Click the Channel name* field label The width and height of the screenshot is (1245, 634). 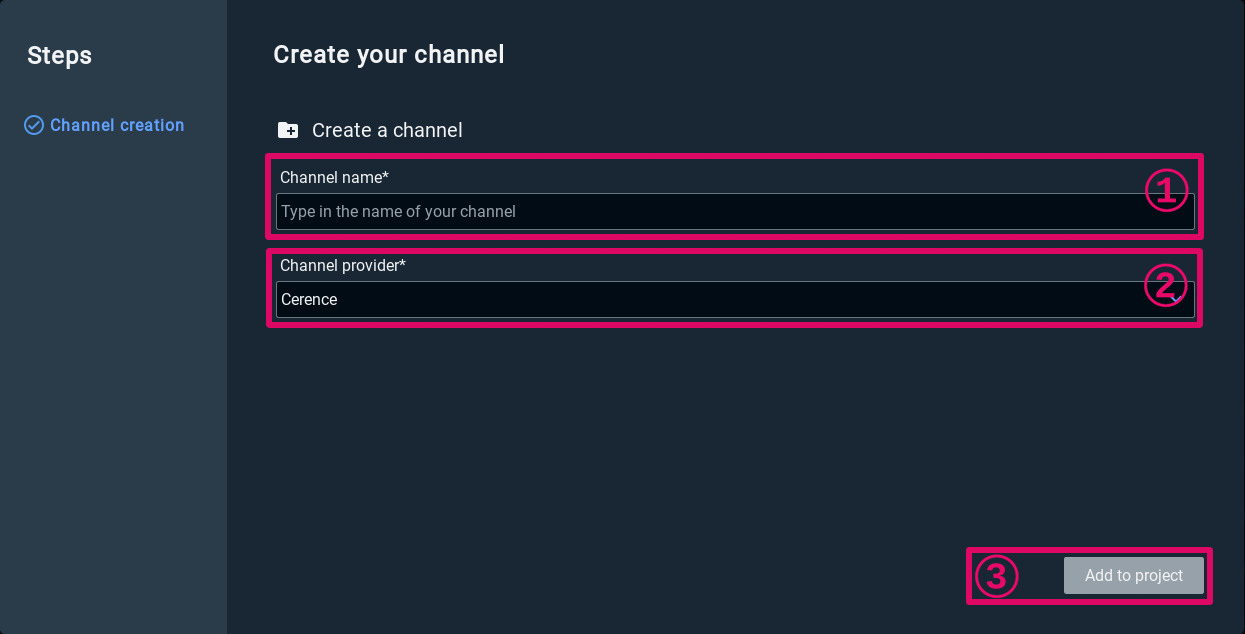333,178
